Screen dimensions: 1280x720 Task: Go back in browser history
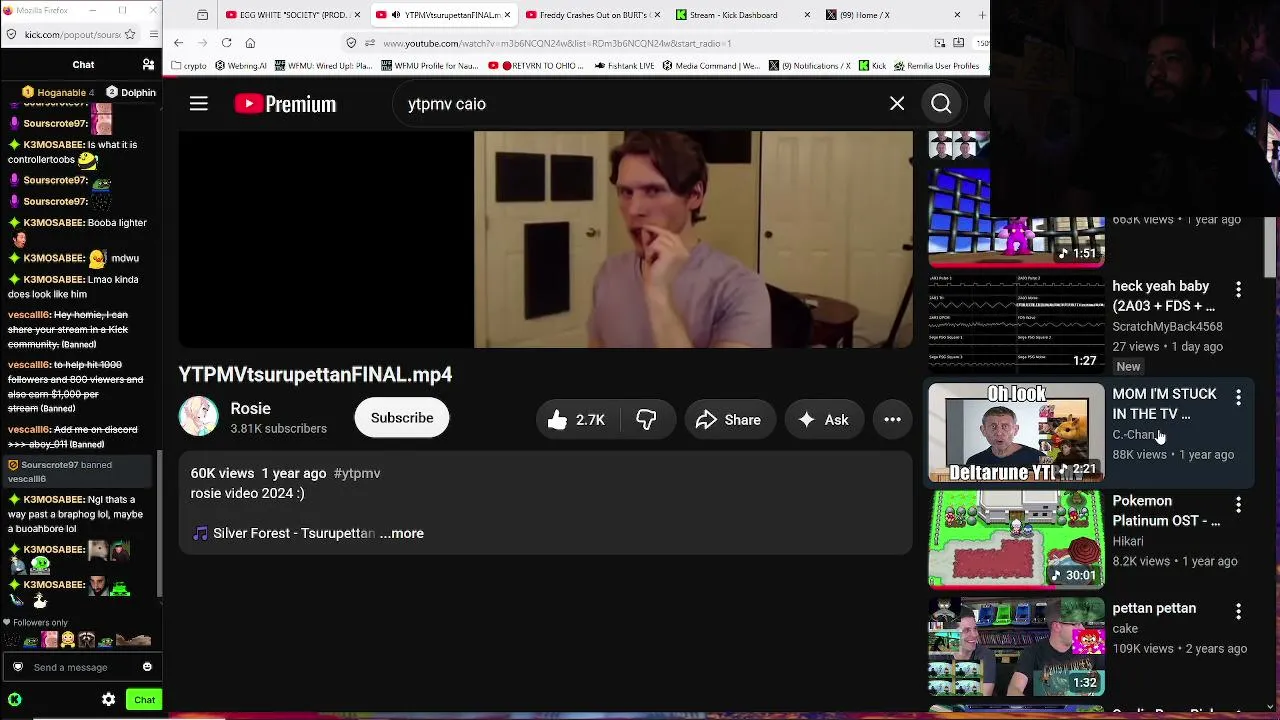[178, 43]
